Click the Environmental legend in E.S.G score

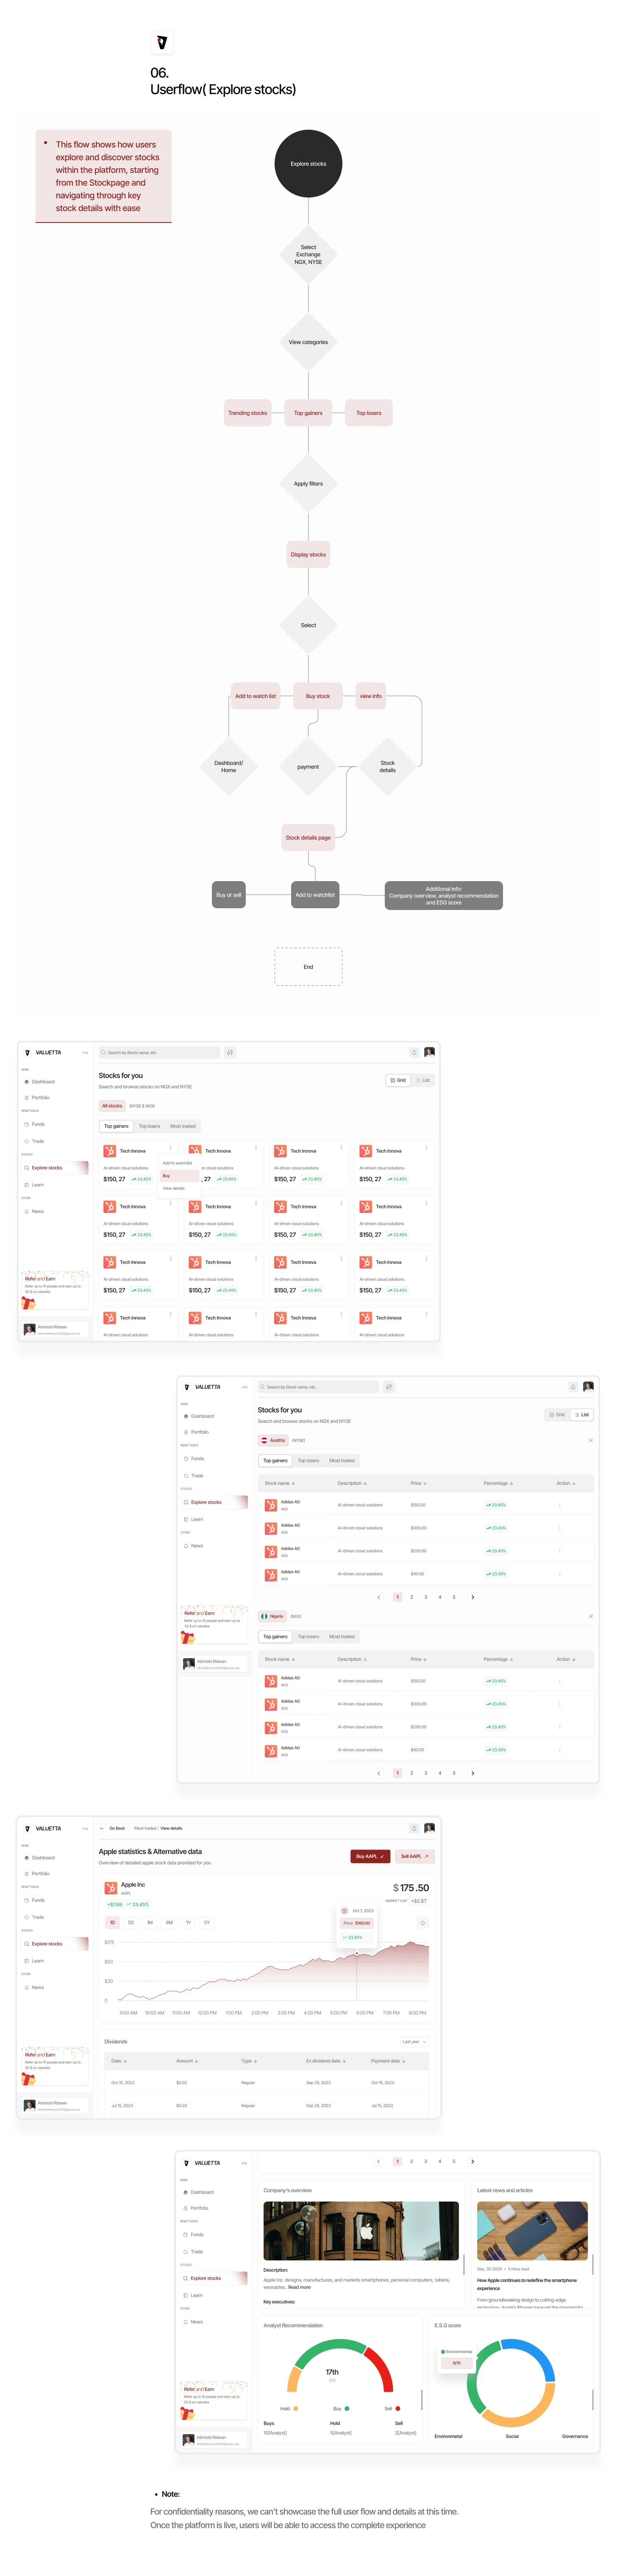point(456,2352)
